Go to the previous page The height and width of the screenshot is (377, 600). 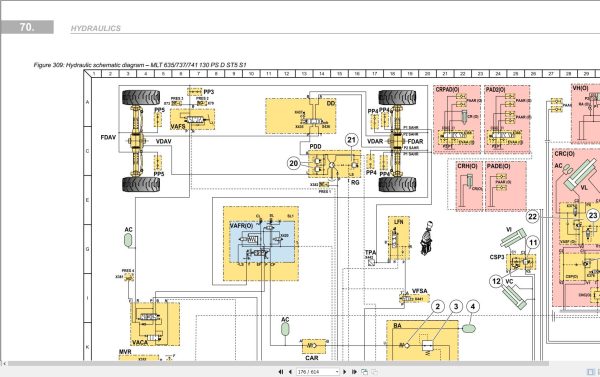[290, 372]
